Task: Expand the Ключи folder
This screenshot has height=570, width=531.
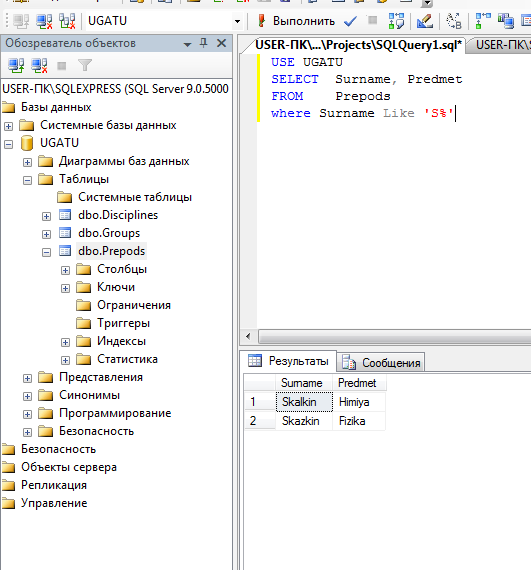Action: pyautogui.click(x=65, y=288)
